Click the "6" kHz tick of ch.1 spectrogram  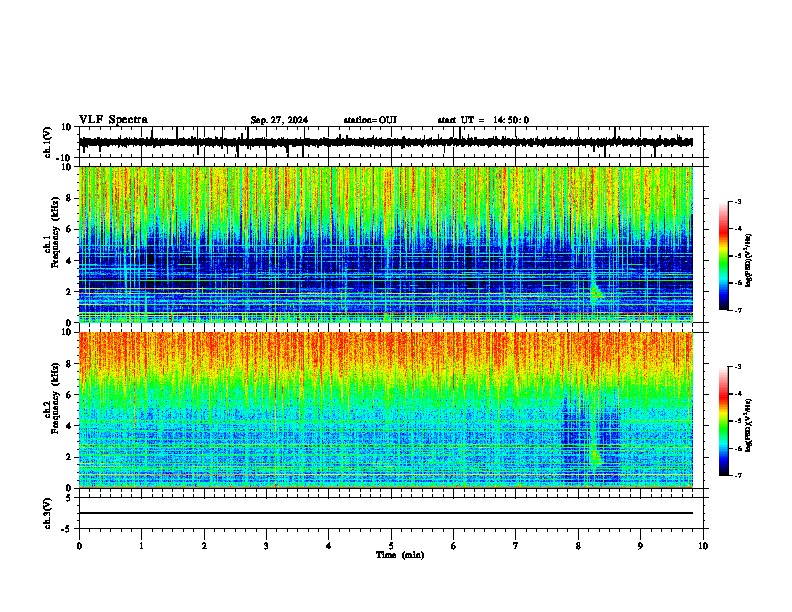coord(70,230)
